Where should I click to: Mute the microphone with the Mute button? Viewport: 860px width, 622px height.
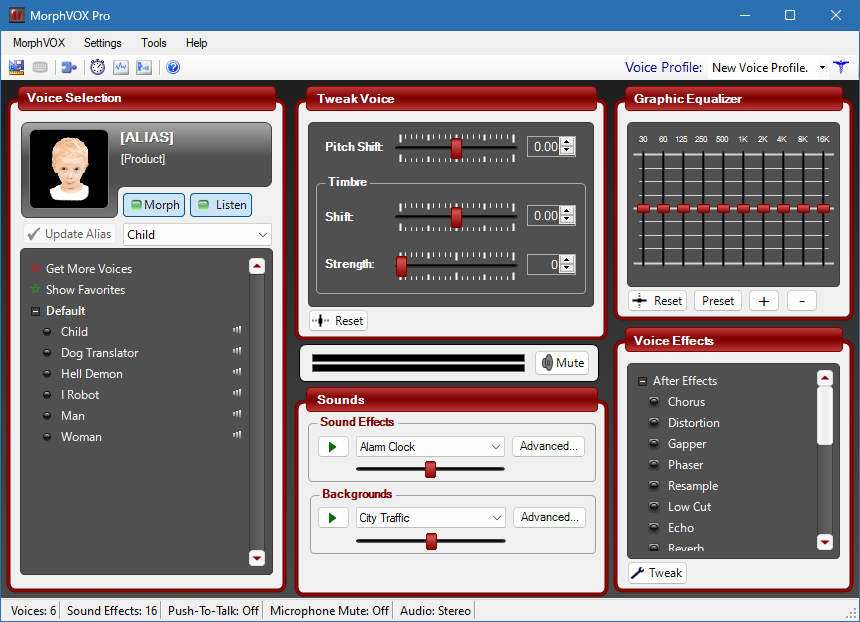[562, 363]
